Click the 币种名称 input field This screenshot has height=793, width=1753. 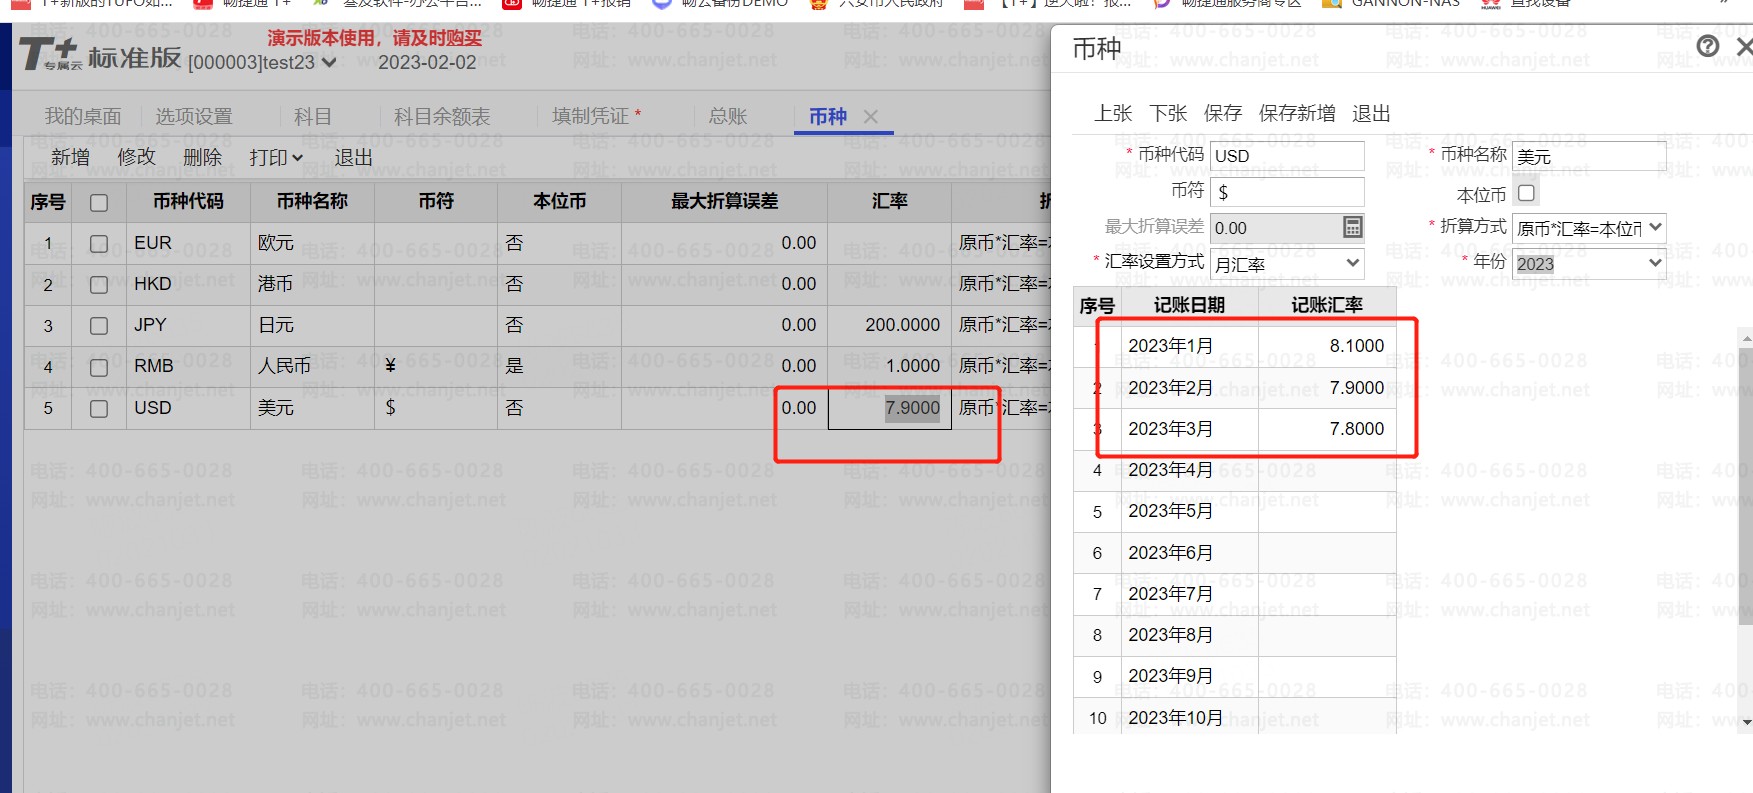click(1588, 157)
